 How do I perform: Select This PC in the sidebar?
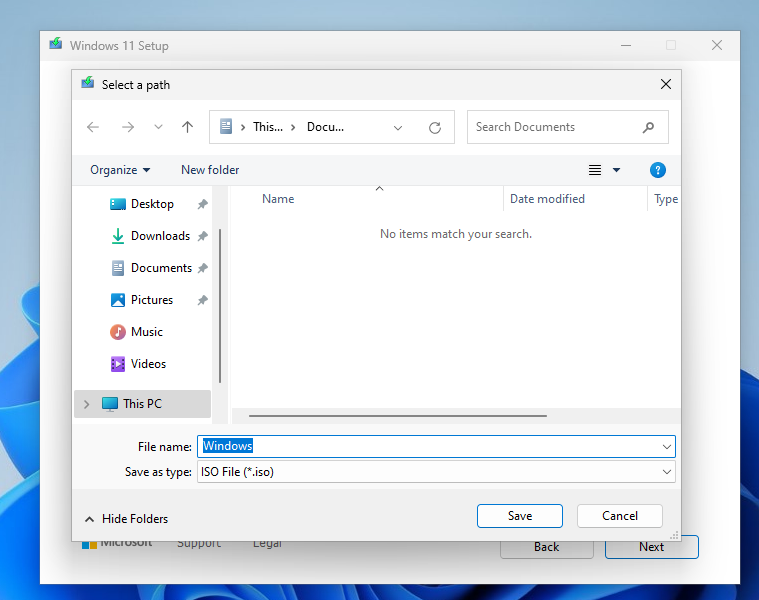click(142, 404)
